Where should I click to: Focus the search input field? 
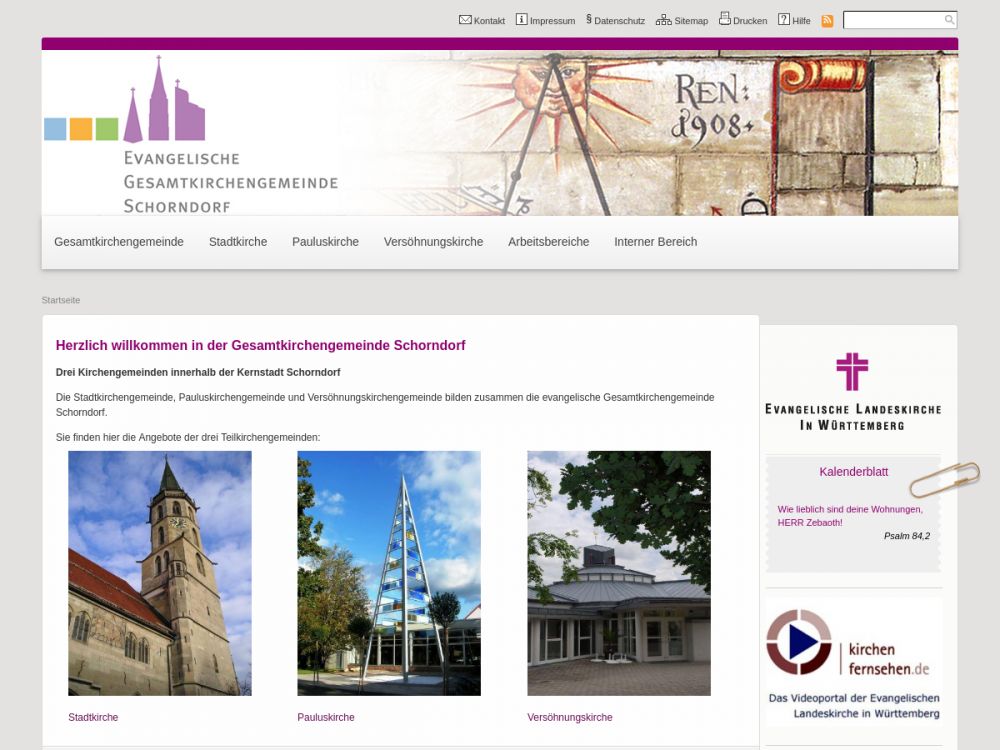(893, 20)
